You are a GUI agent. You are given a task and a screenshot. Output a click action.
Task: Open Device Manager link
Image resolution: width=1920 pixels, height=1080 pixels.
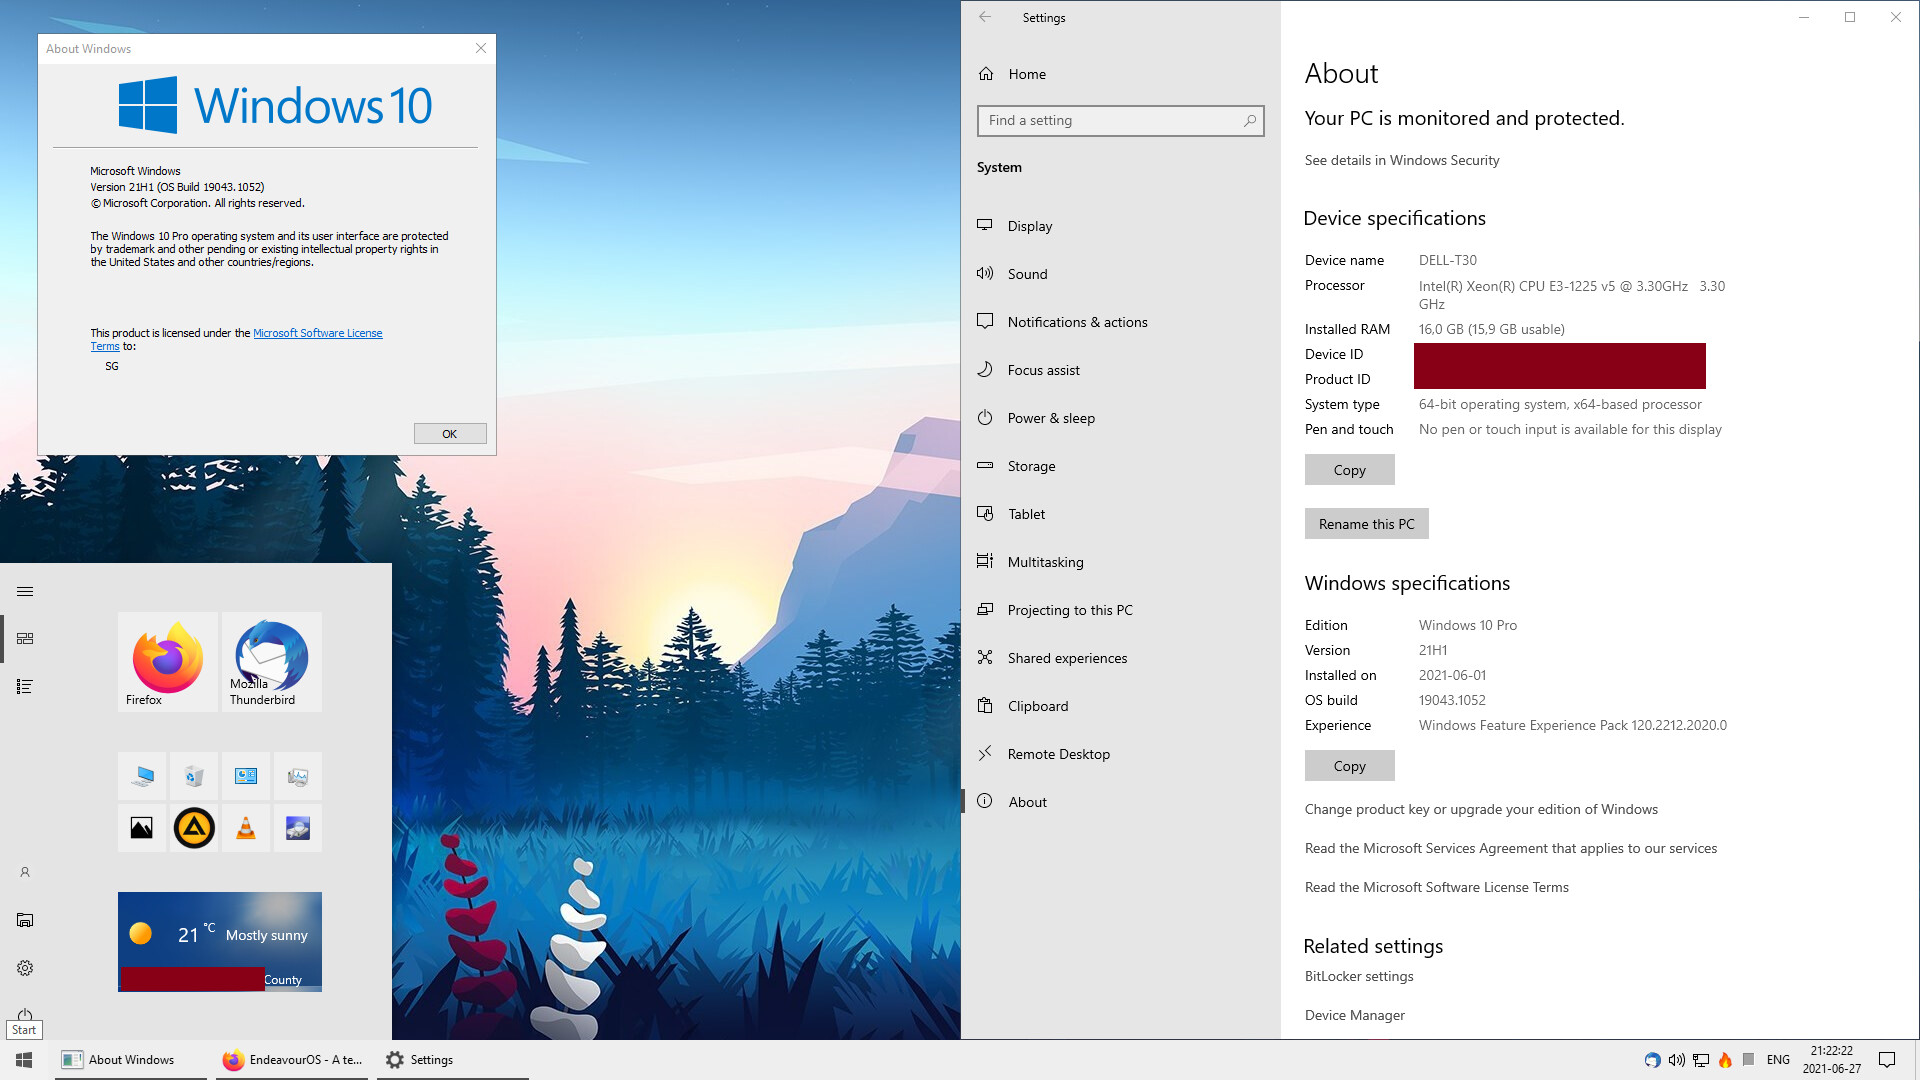1355,1015
